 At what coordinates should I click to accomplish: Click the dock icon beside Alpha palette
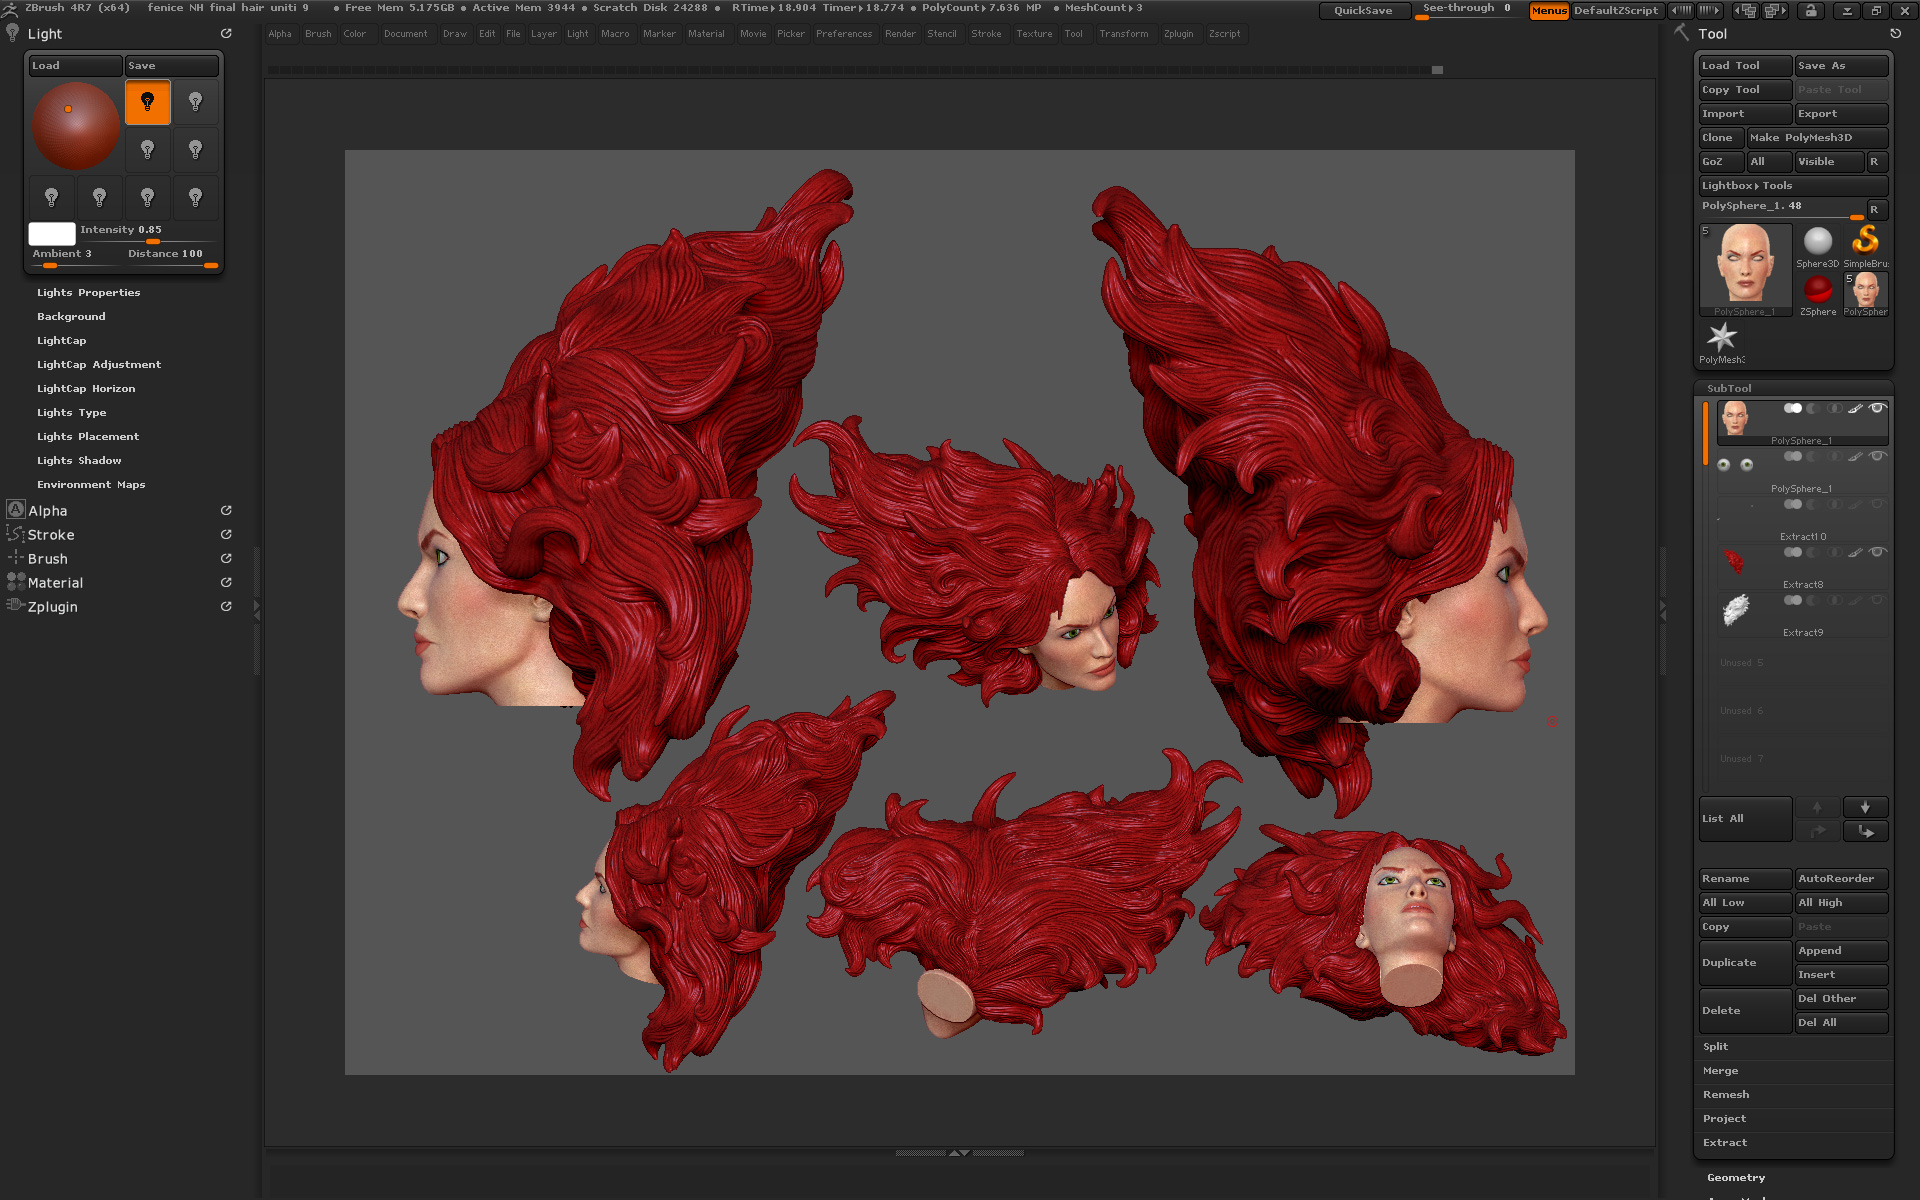click(226, 510)
